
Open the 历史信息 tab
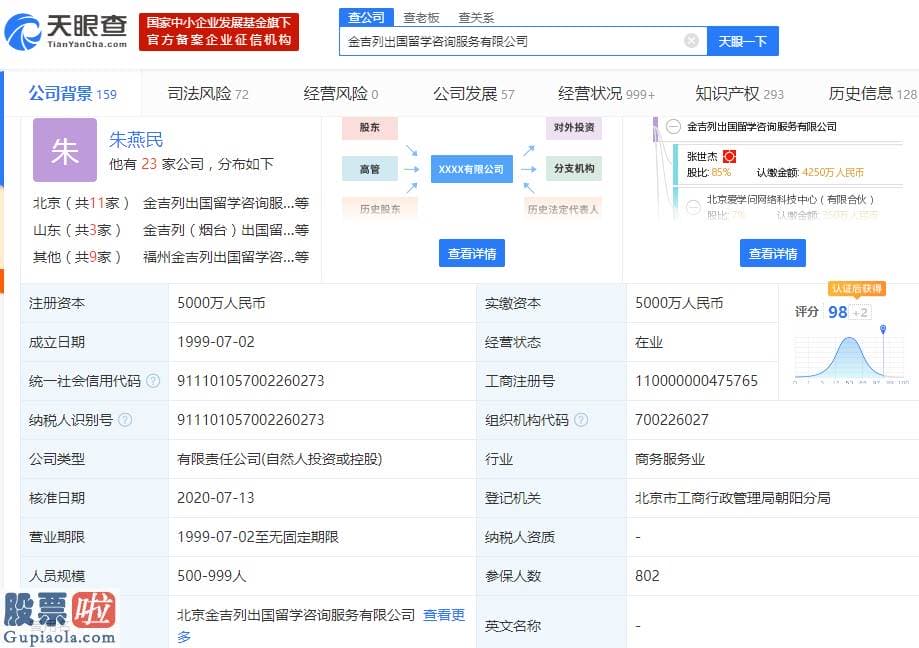point(872,94)
